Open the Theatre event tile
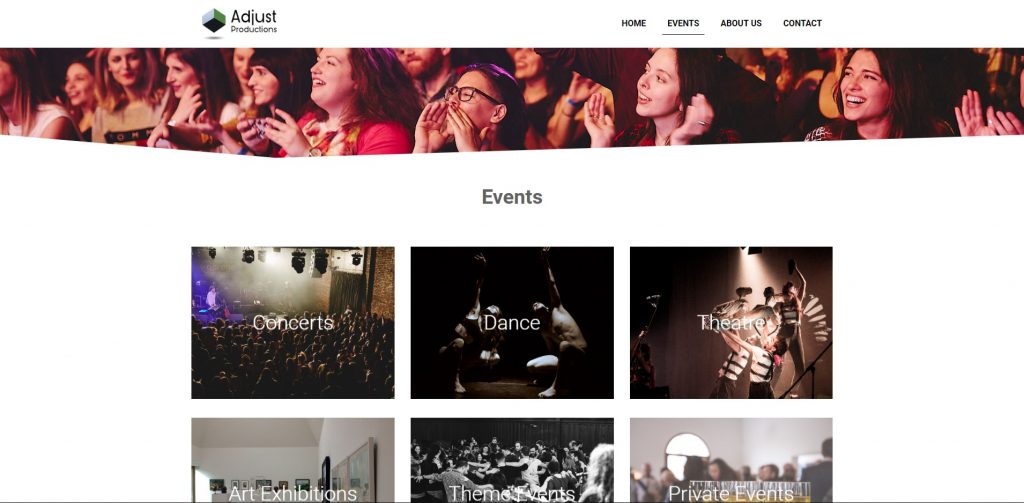 click(x=731, y=323)
